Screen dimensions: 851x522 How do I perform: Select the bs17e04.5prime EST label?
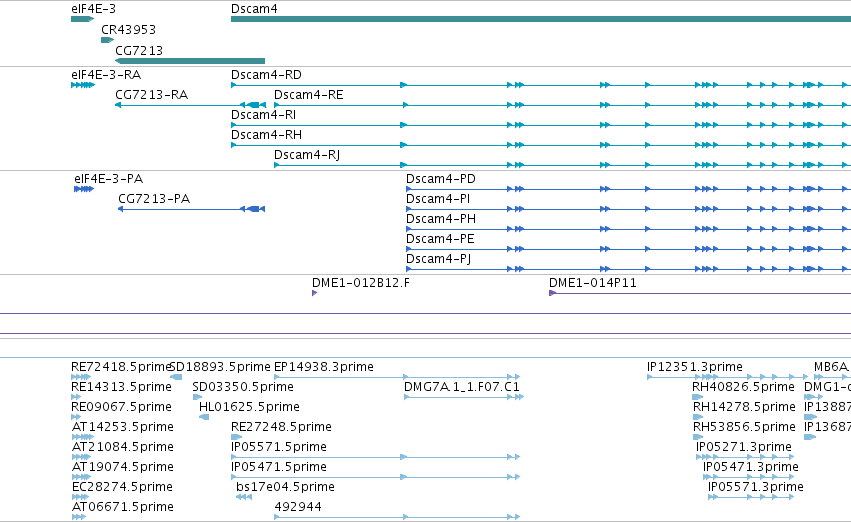285,487
